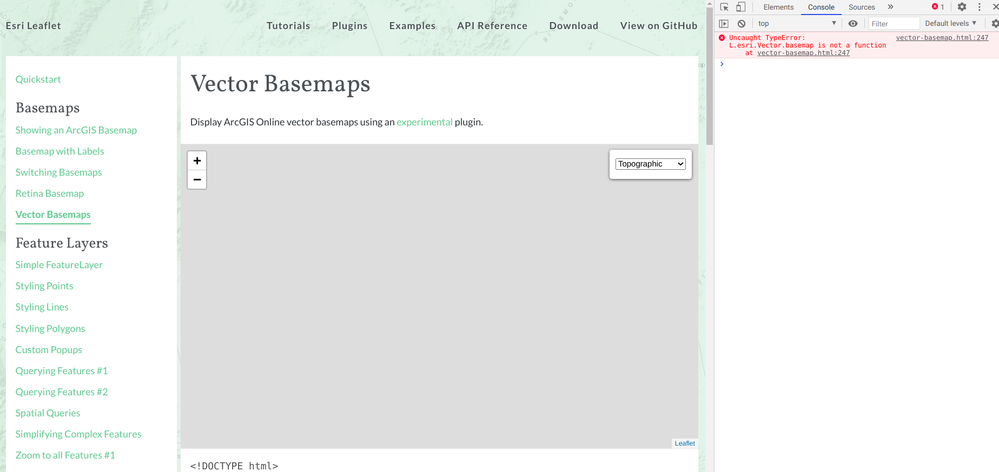This screenshot has width=999, height=472.
Task: Open Spatial Queries example
Action: 48,413
